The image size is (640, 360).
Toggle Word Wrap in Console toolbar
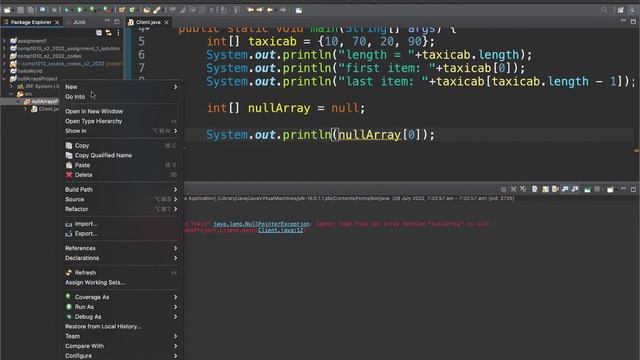click(555, 189)
